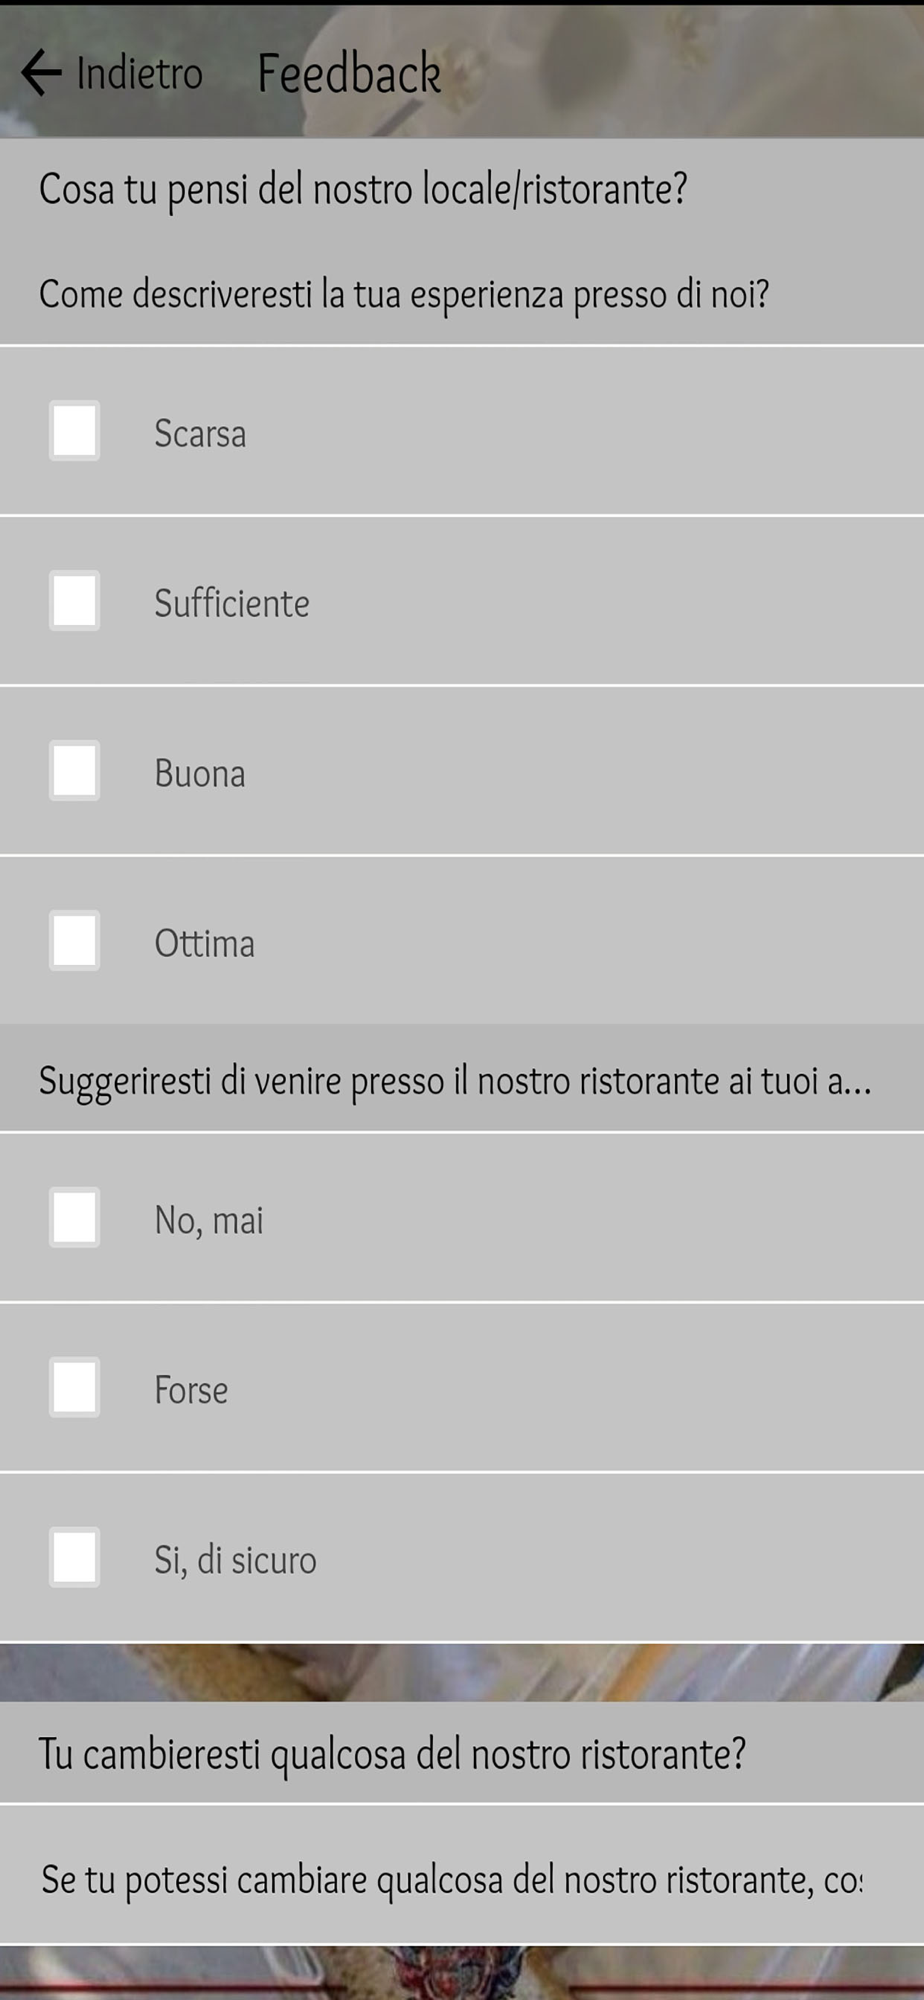924x2000 pixels.
Task: Tap the 'Sufficiente' label text
Action: (x=231, y=603)
